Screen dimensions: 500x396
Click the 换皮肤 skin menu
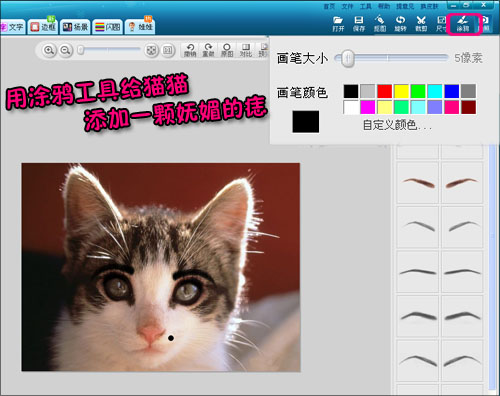coord(429,6)
